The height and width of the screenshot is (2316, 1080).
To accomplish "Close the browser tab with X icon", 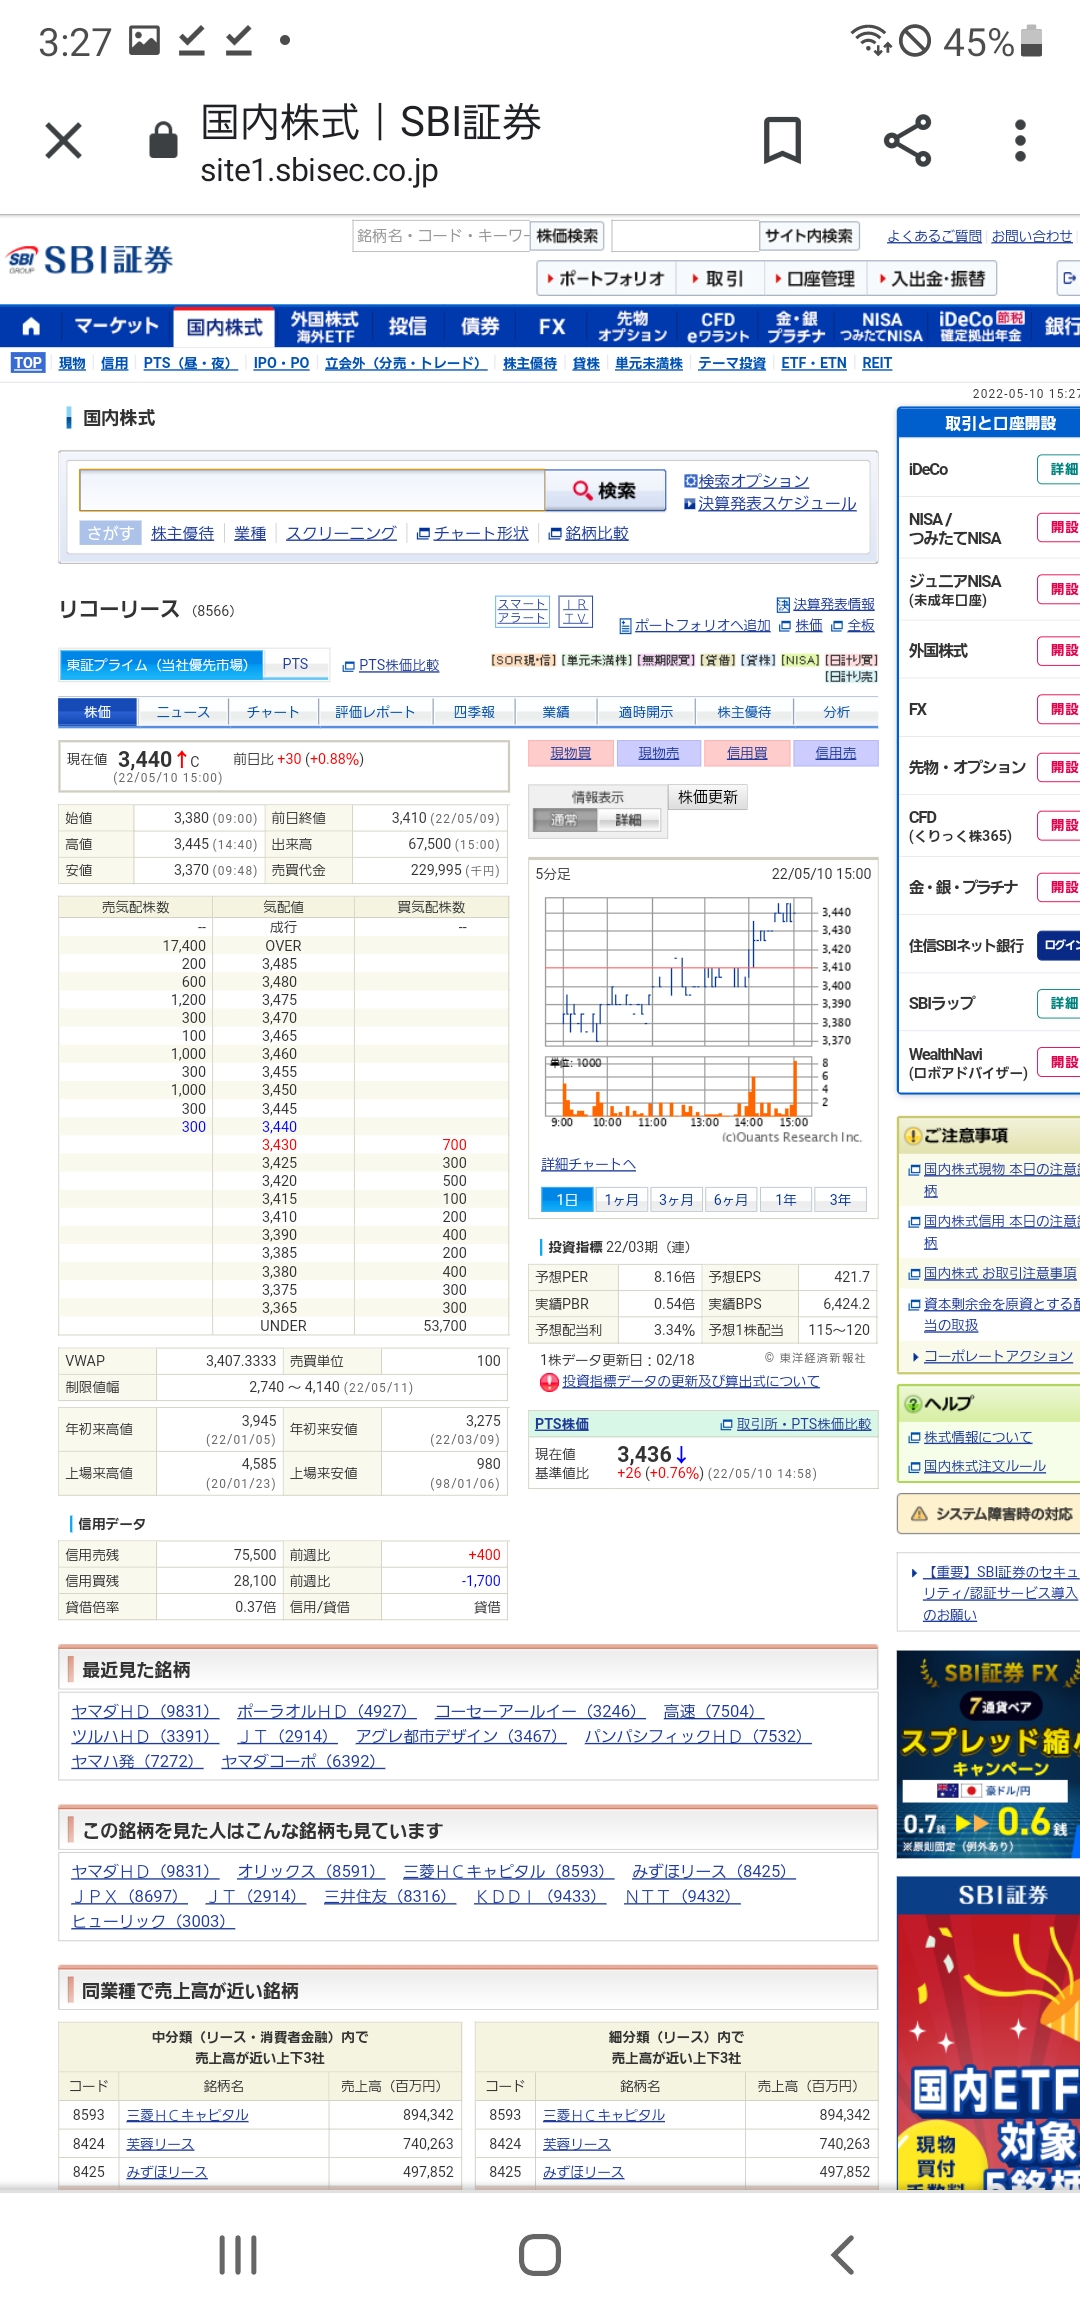I will [x=64, y=141].
